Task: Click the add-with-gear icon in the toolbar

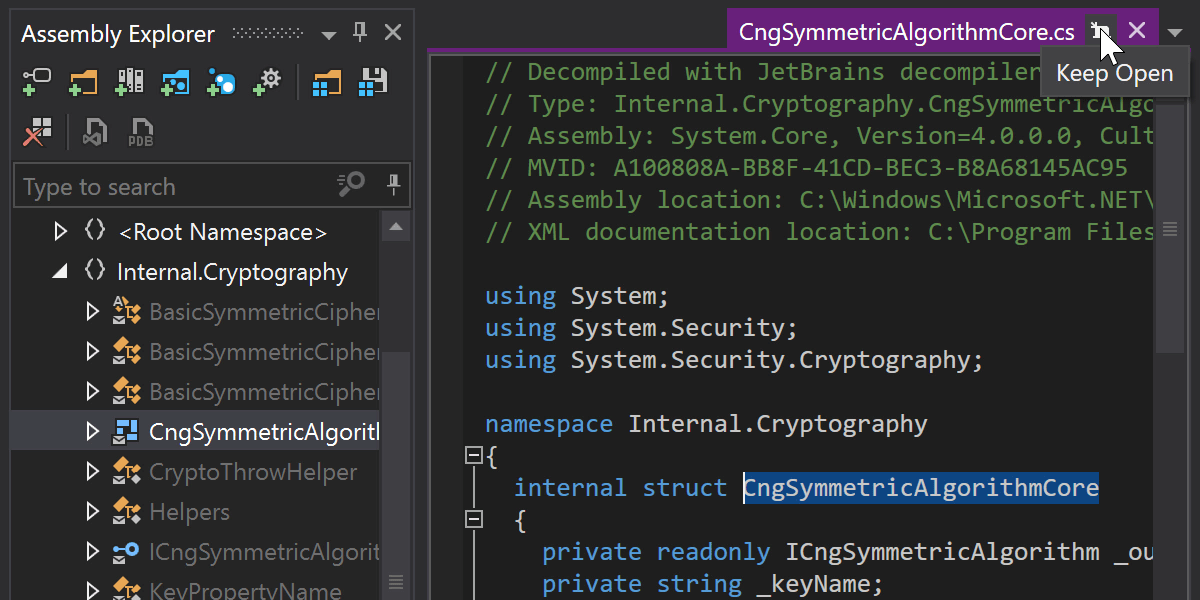Action: pos(267,82)
